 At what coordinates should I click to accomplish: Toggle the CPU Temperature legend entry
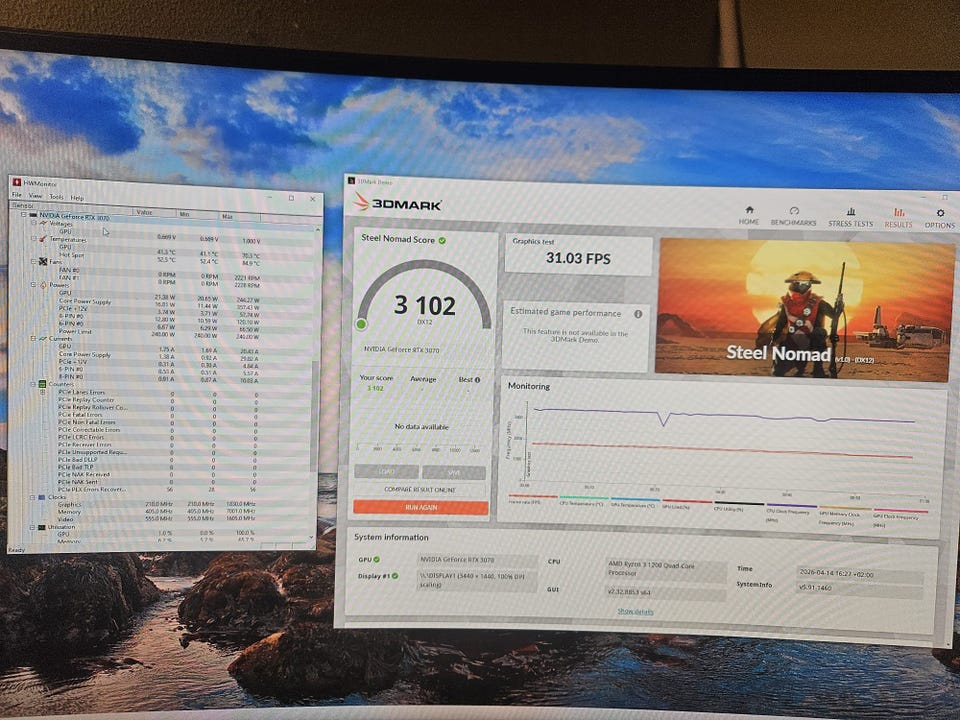coord(582,501)
